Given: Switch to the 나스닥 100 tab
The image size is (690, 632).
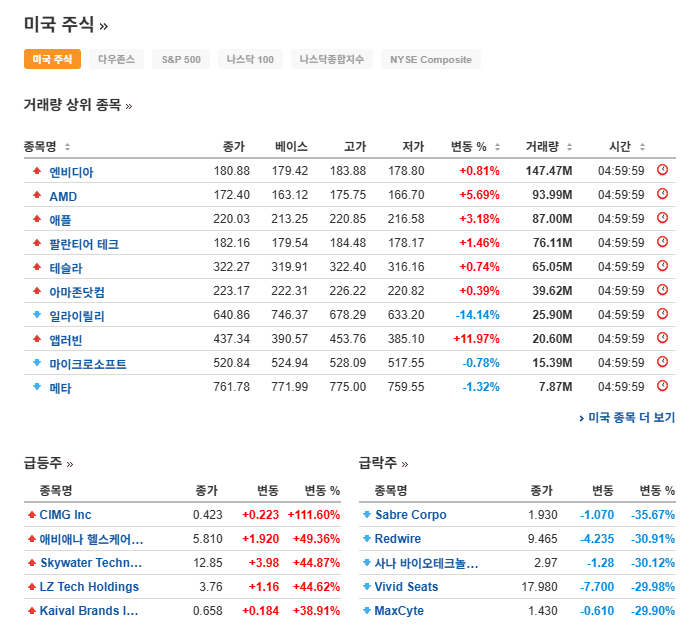Looking at the screenshot, I should point(250,59).
